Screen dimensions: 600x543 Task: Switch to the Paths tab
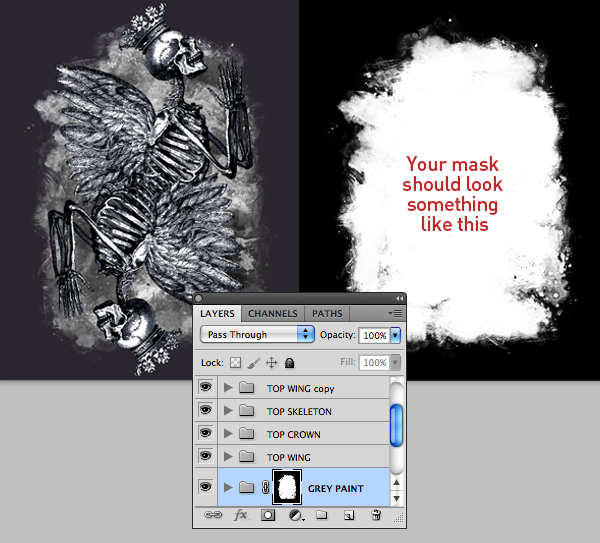point(327,314)
